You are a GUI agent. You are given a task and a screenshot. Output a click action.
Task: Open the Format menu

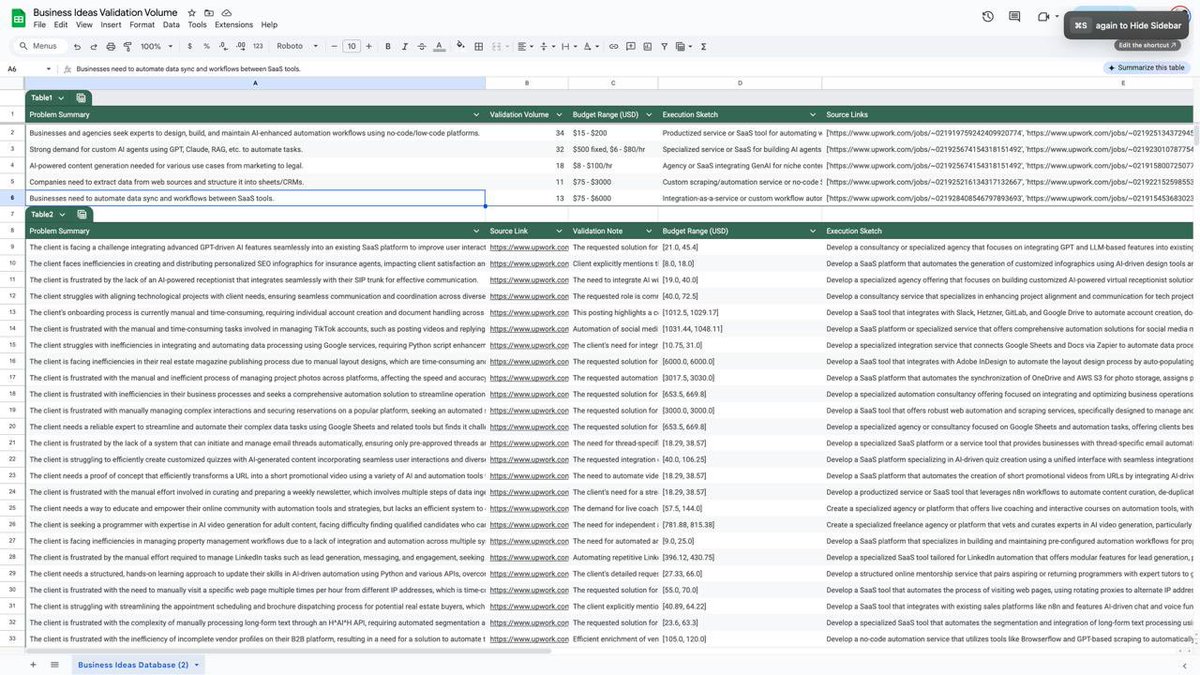(x=142, y=24)
